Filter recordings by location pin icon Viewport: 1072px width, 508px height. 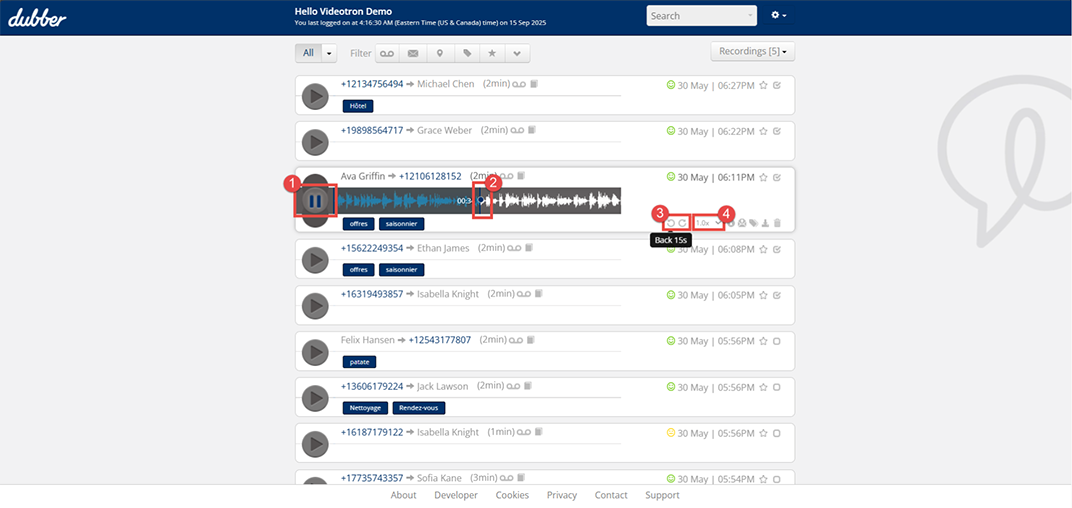pyautogui.click(x=439, y=53)
